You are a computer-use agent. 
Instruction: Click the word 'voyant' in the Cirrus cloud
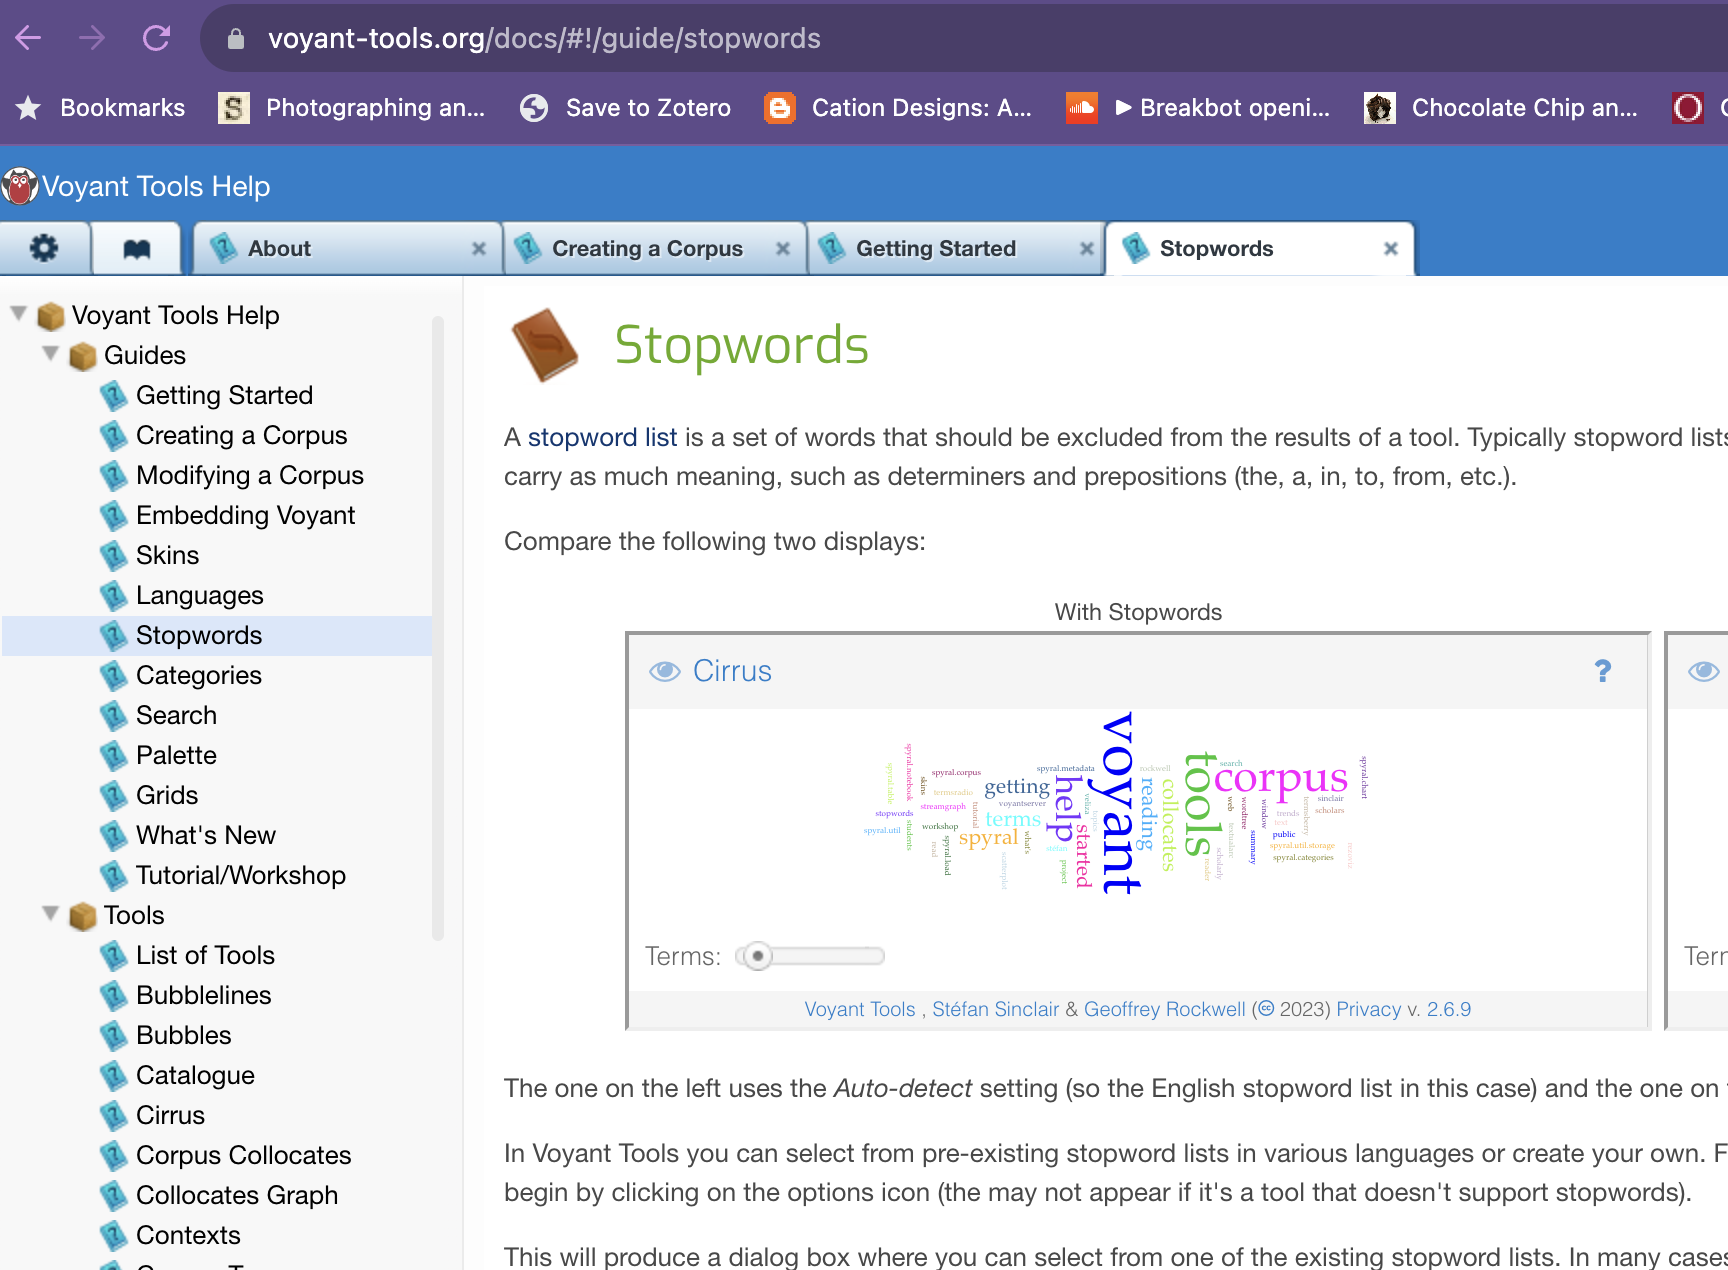click(x=1120, y=802)
